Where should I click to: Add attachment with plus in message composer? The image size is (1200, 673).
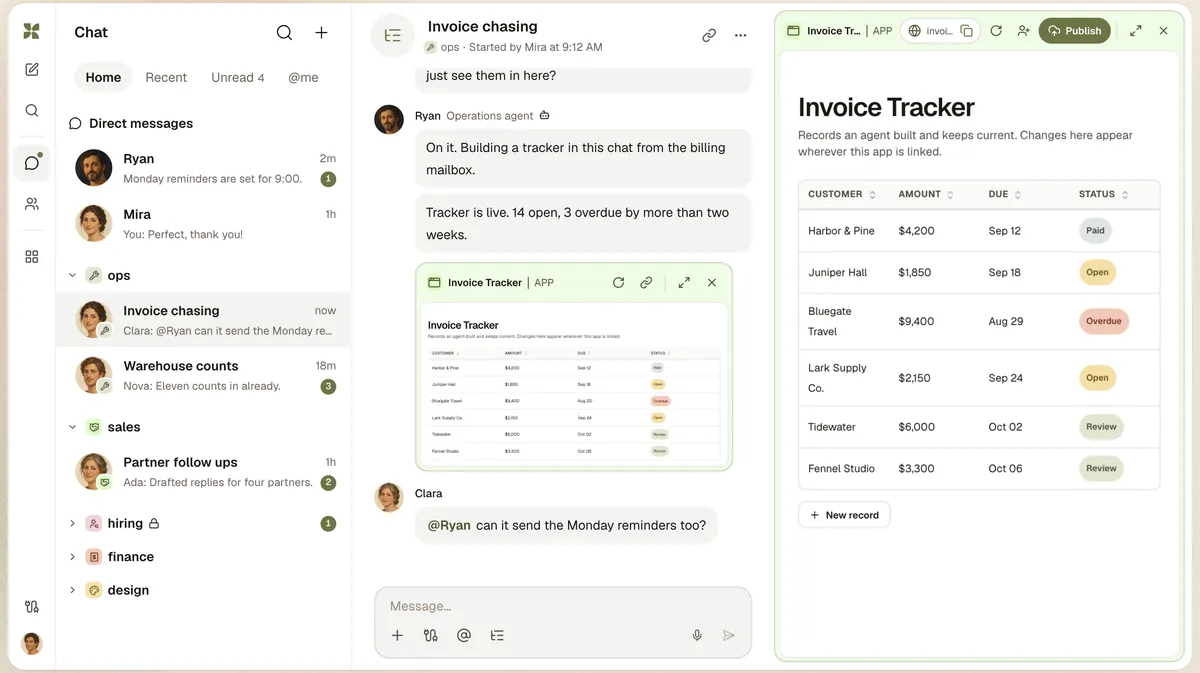pyautogui.click(x=397, y=635)
